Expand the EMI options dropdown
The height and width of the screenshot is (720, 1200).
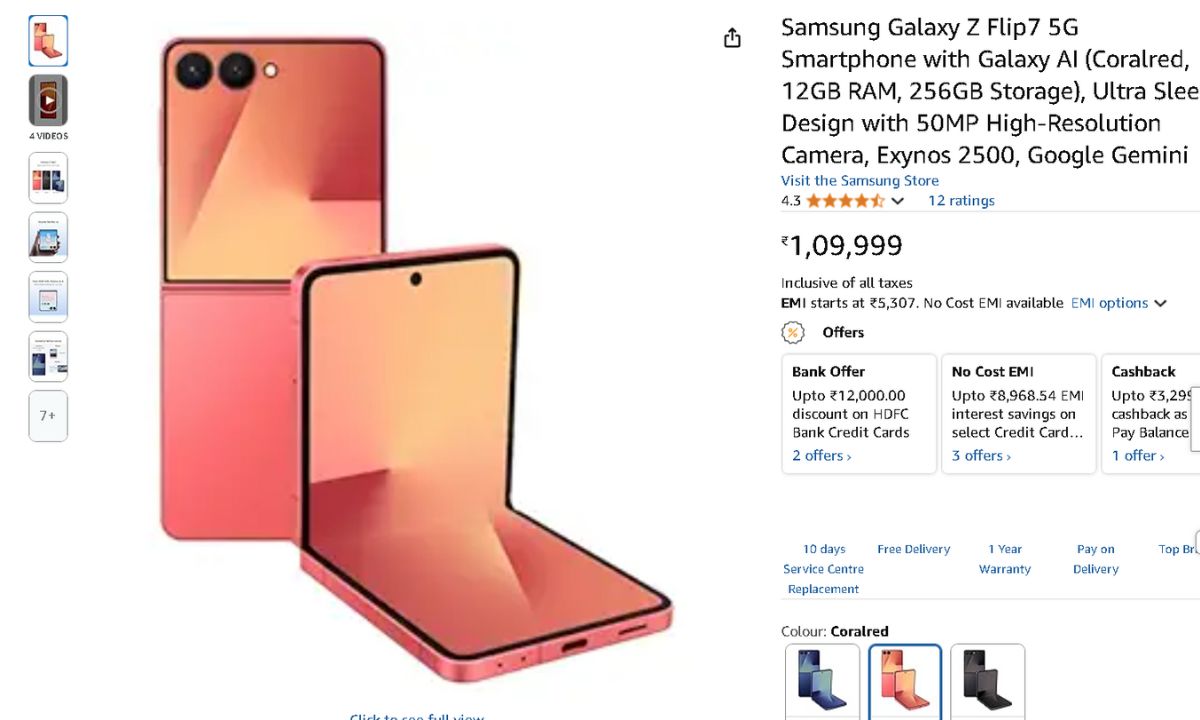[1119, 303]
